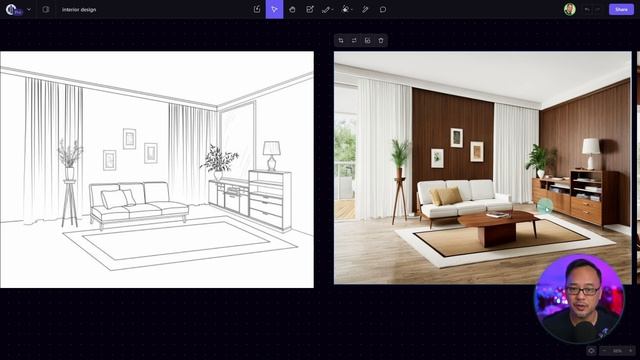Click the redo arrow
Screen dimensions: 640x360
[598, 9]
